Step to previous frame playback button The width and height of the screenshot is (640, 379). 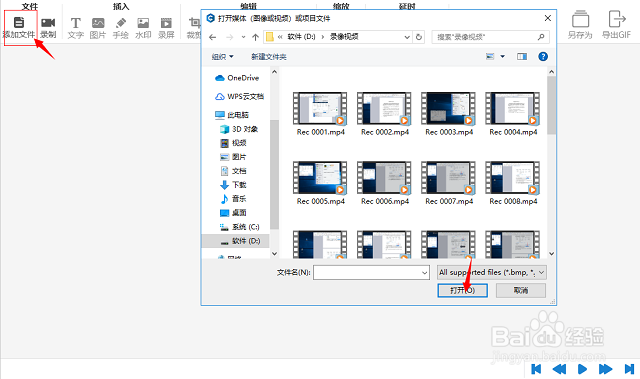click(x=559, y=369)
